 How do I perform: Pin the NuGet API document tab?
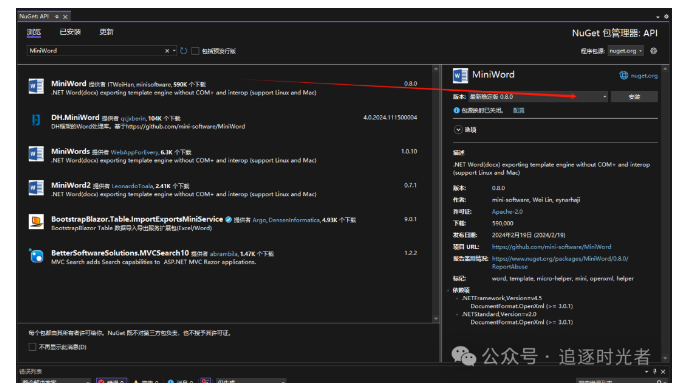[x=57, y=17]
